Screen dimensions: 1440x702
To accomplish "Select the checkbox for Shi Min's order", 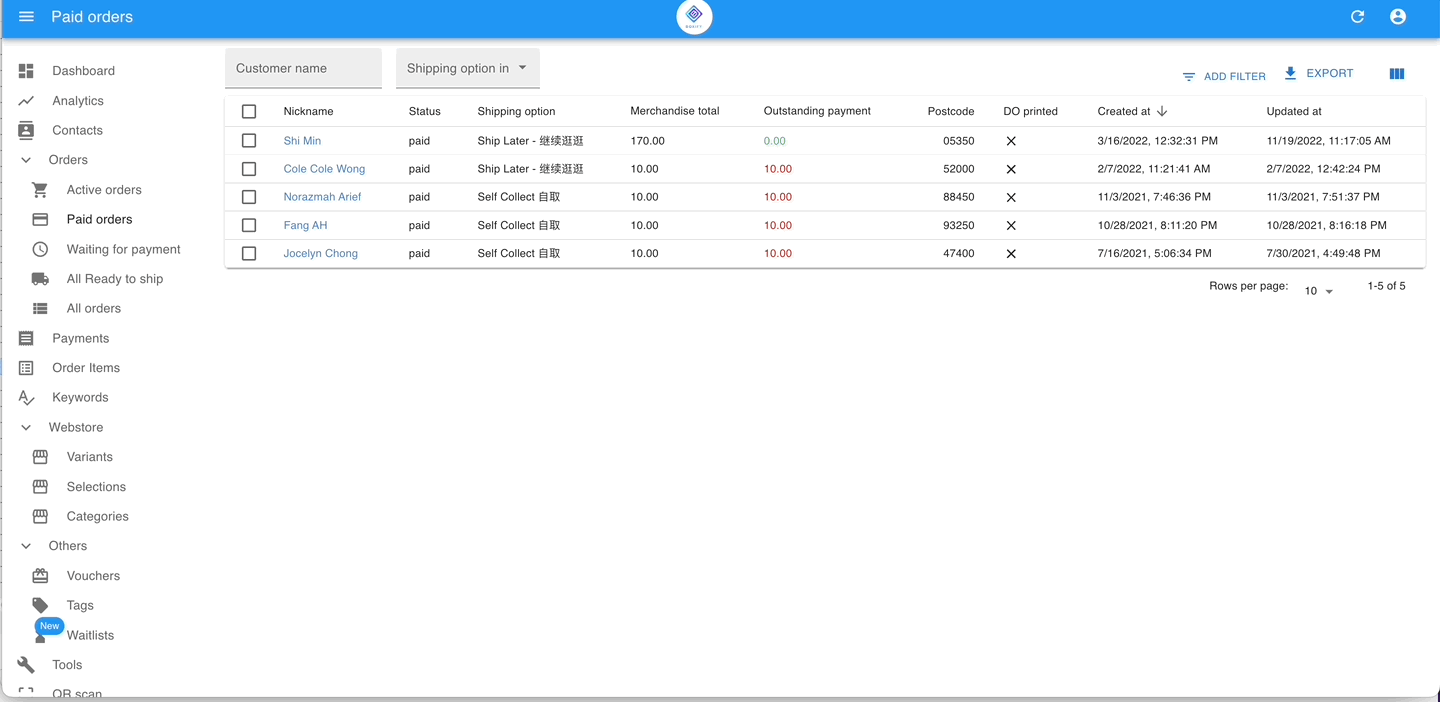I will [x=249, y=141].
